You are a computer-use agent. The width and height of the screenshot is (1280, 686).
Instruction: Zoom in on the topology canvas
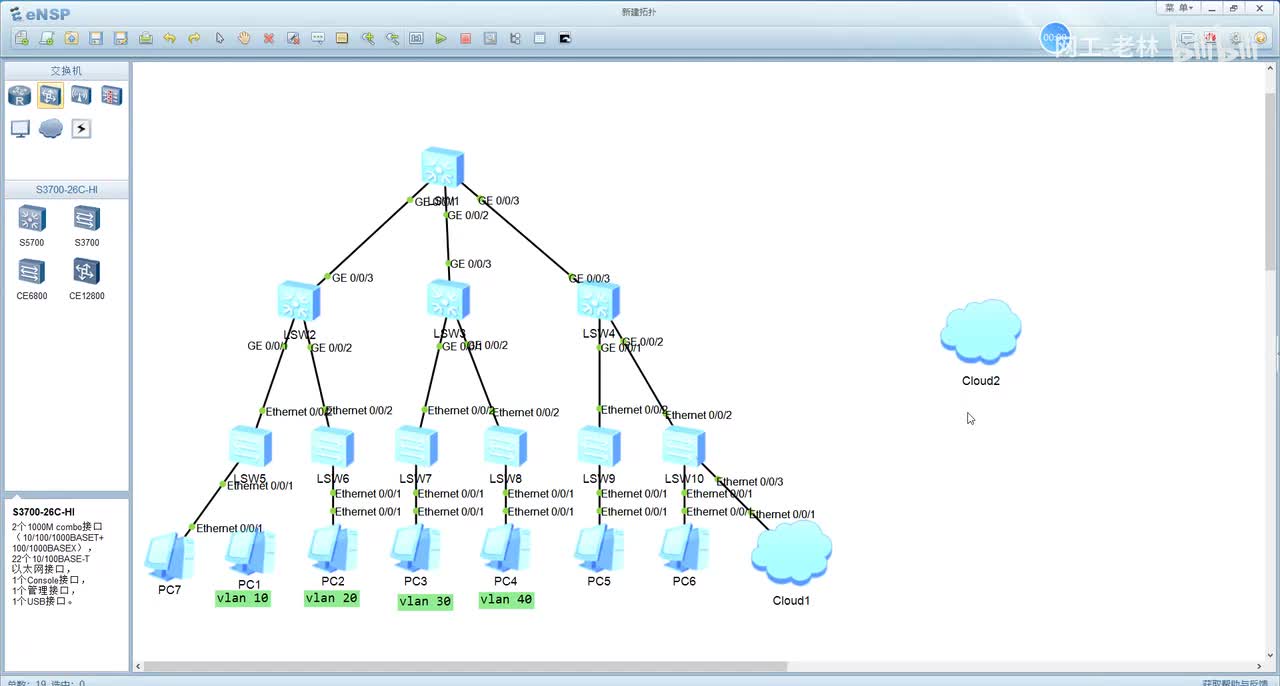click(368, 38)
